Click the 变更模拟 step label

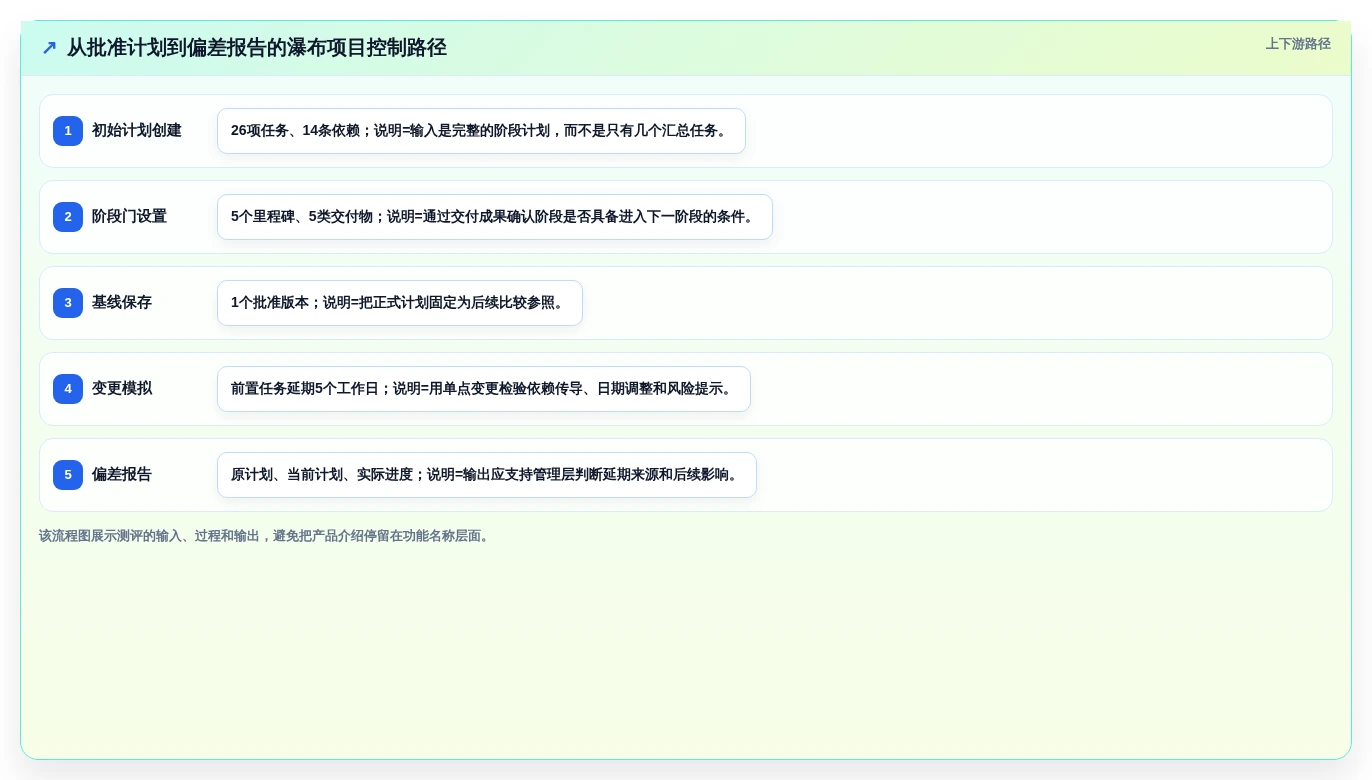122,389
